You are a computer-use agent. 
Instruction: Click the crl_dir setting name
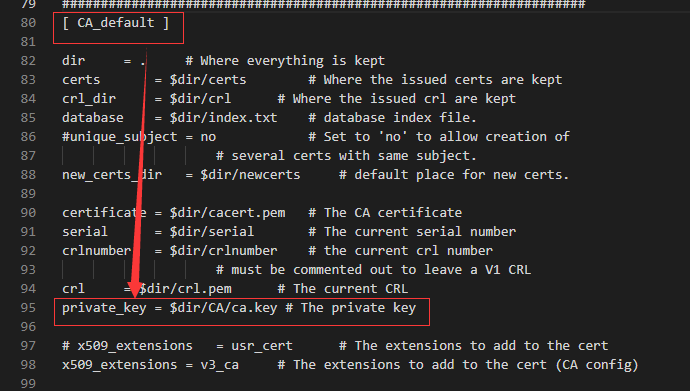pyautogui.click(x=89, y=99)
